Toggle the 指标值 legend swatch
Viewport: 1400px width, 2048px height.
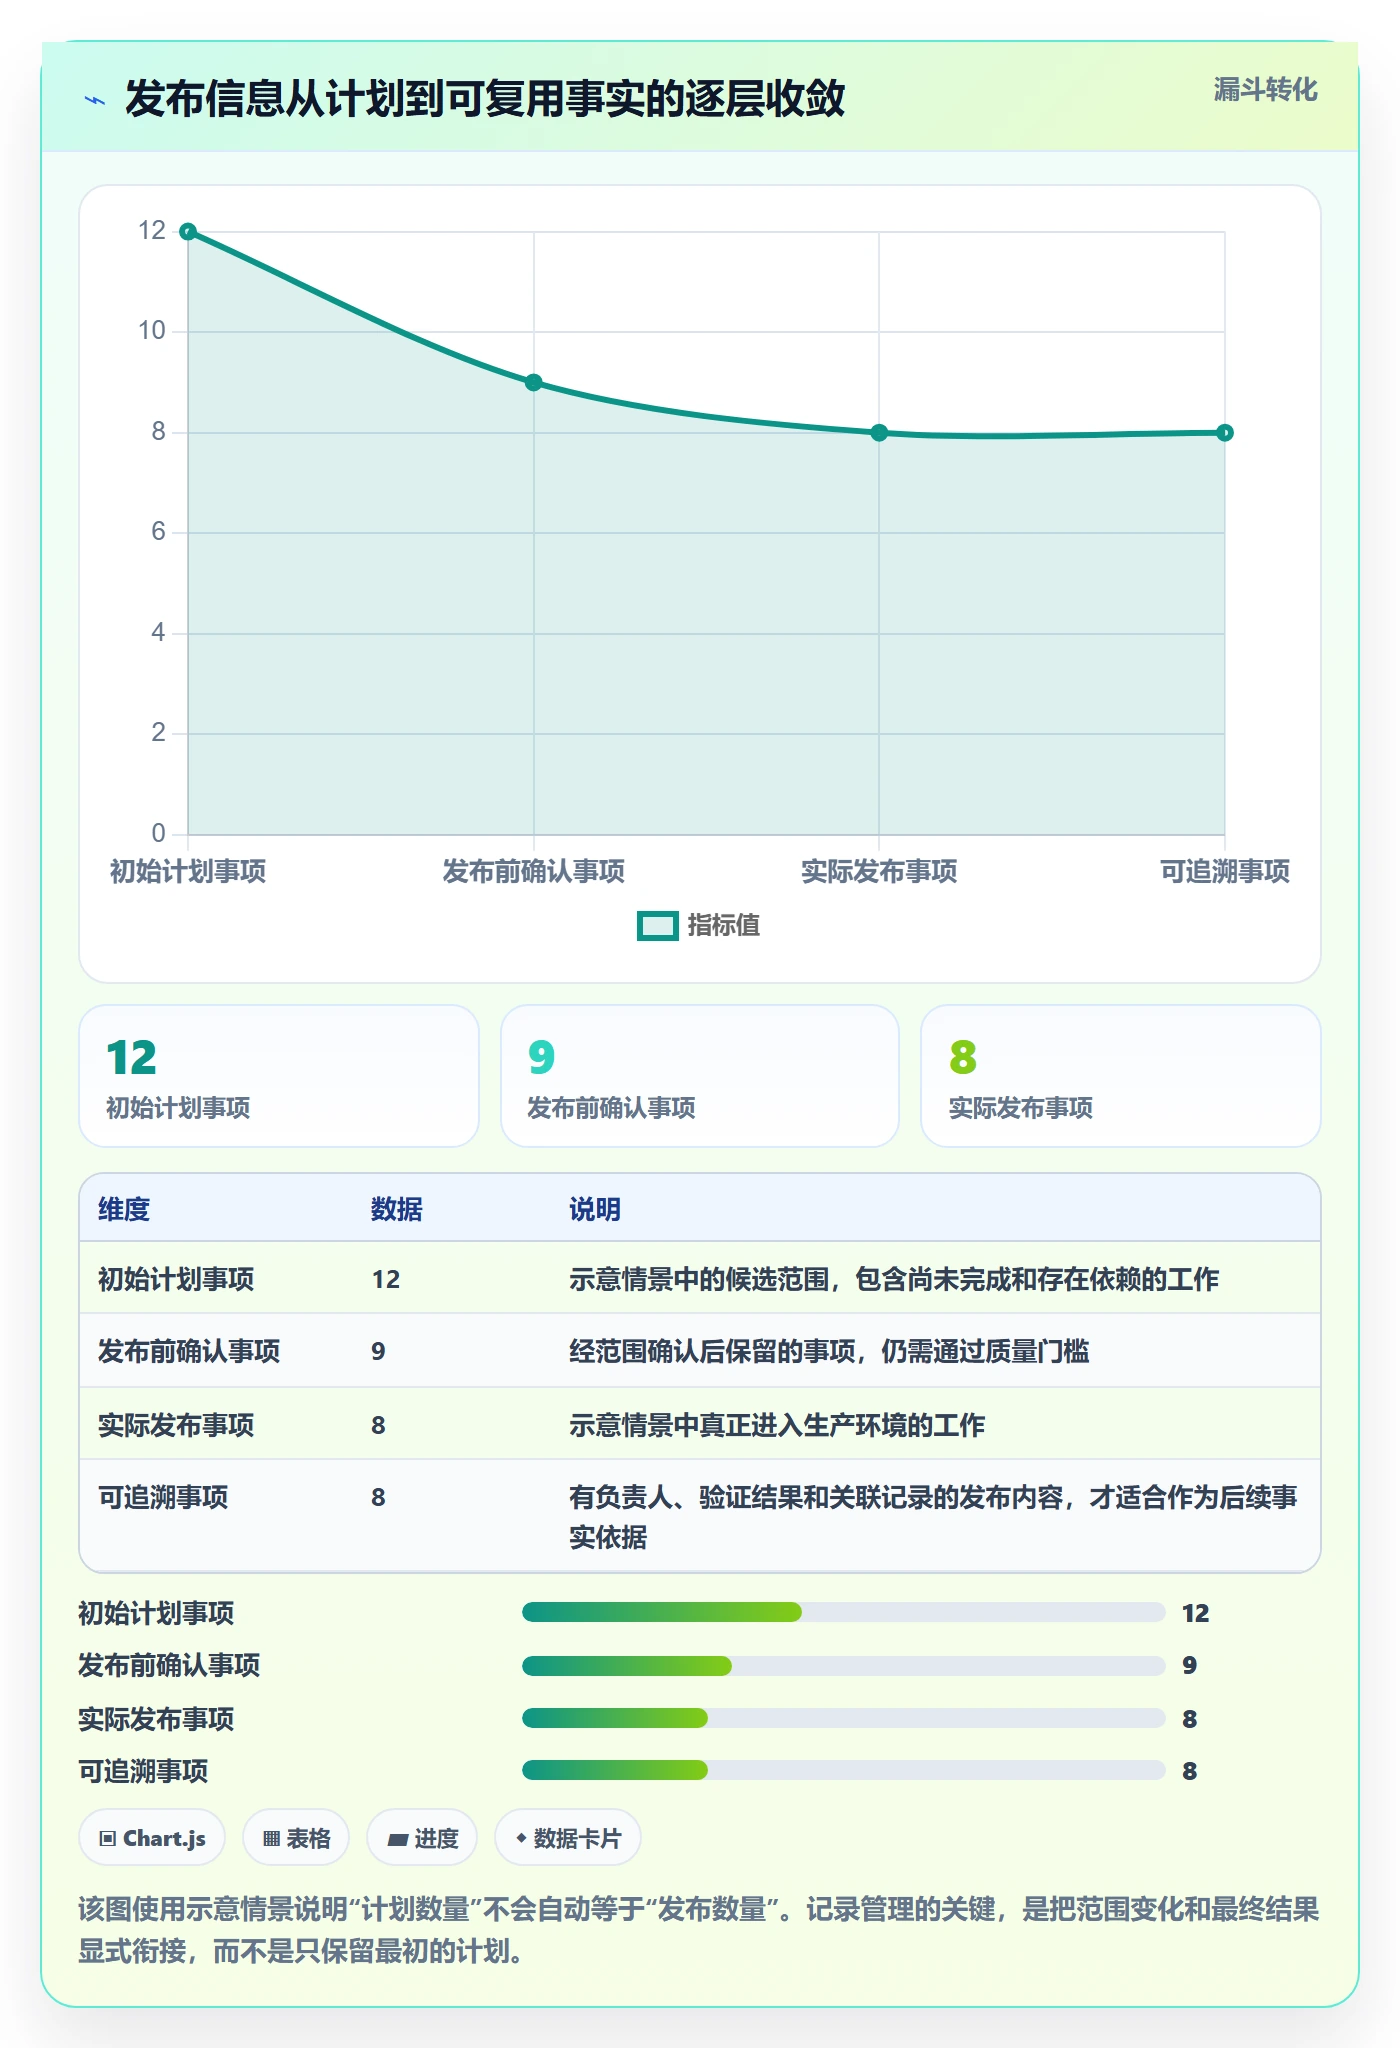point(658,926)
